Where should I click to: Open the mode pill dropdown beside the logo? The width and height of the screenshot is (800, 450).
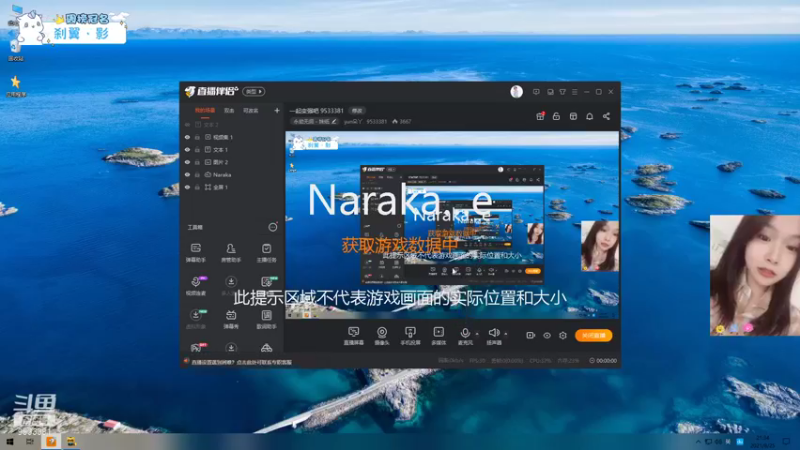pyautogui.click(x=254, y=91)
